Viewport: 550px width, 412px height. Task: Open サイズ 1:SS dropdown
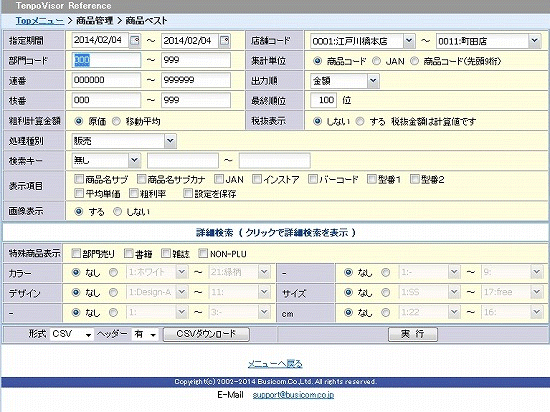[429, 292]
